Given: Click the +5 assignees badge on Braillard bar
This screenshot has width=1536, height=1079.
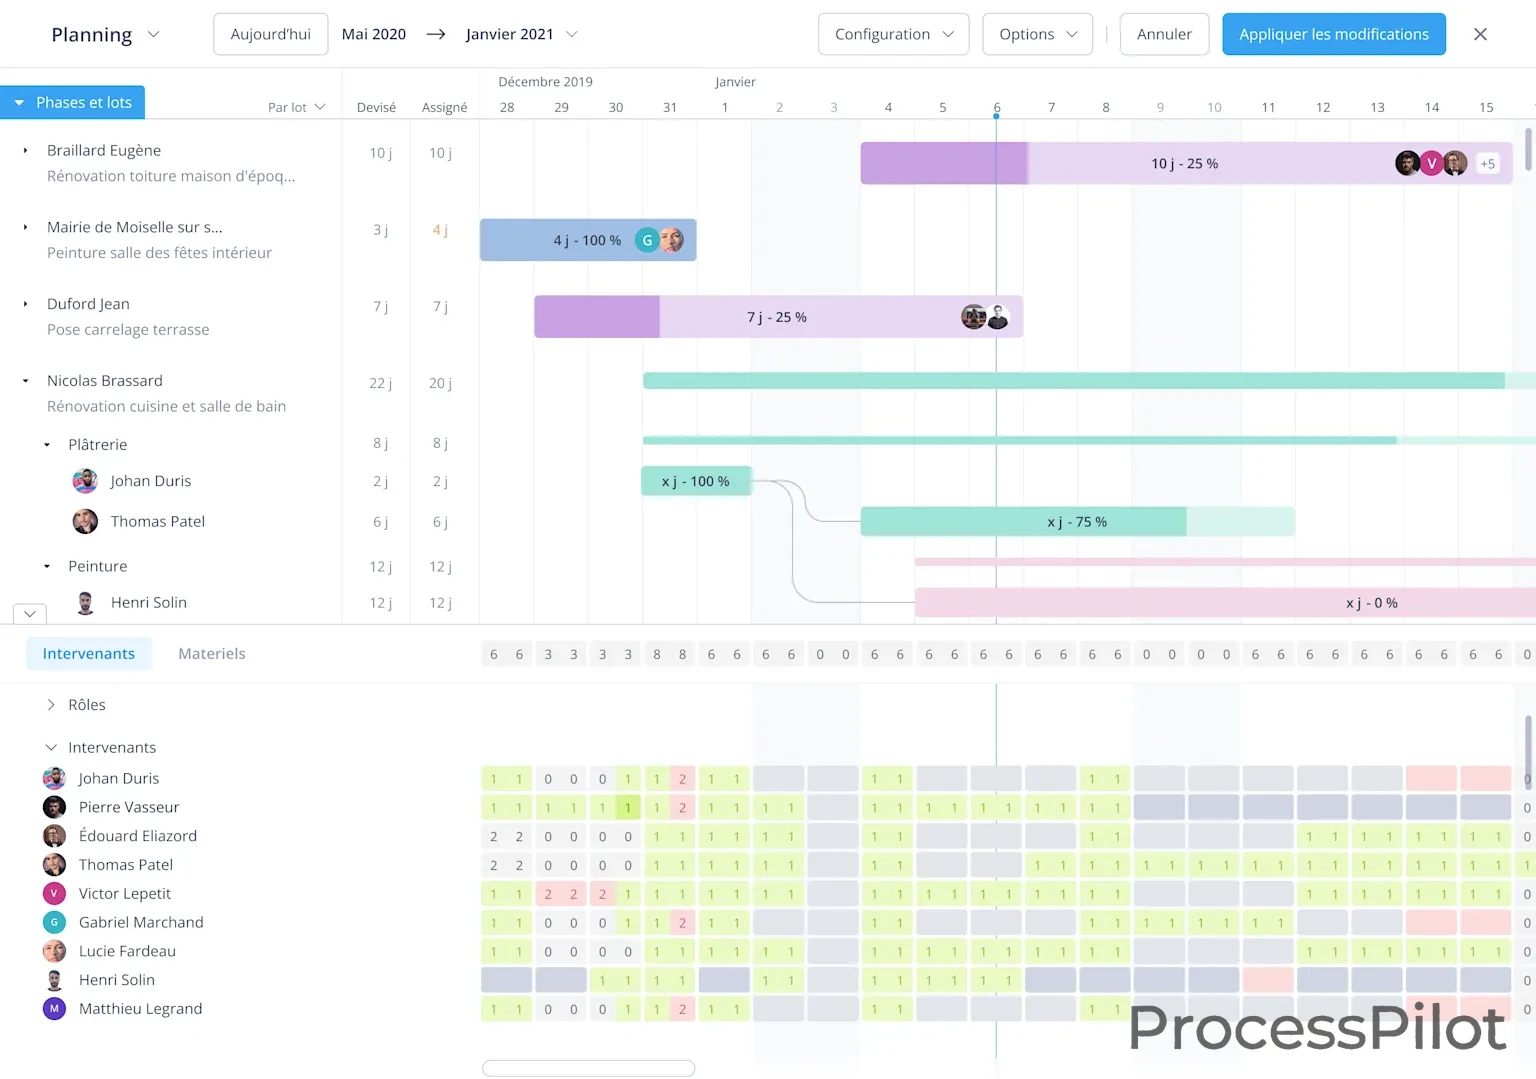Looking at the screenshot, I should click(x=1488, y=164).
